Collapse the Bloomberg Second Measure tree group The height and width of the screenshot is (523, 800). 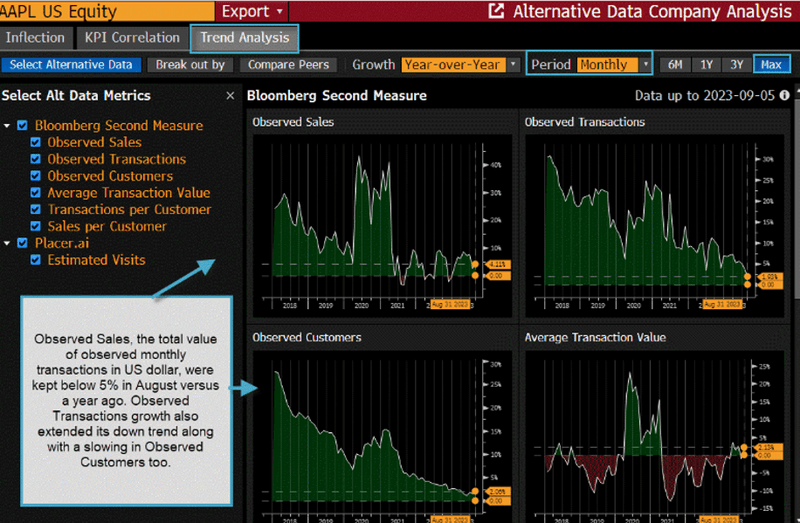8,126
